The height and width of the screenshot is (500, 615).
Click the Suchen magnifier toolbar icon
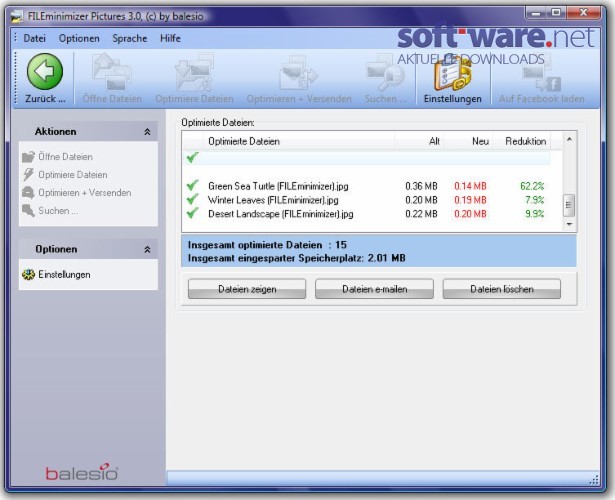[x=385, y=72]
